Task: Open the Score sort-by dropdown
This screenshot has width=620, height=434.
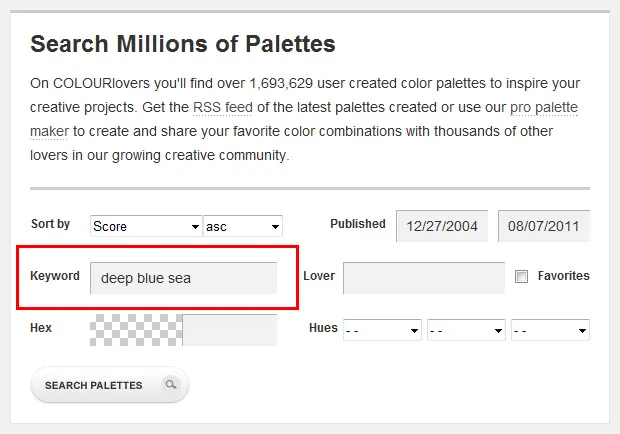Action: click(145, 226)
